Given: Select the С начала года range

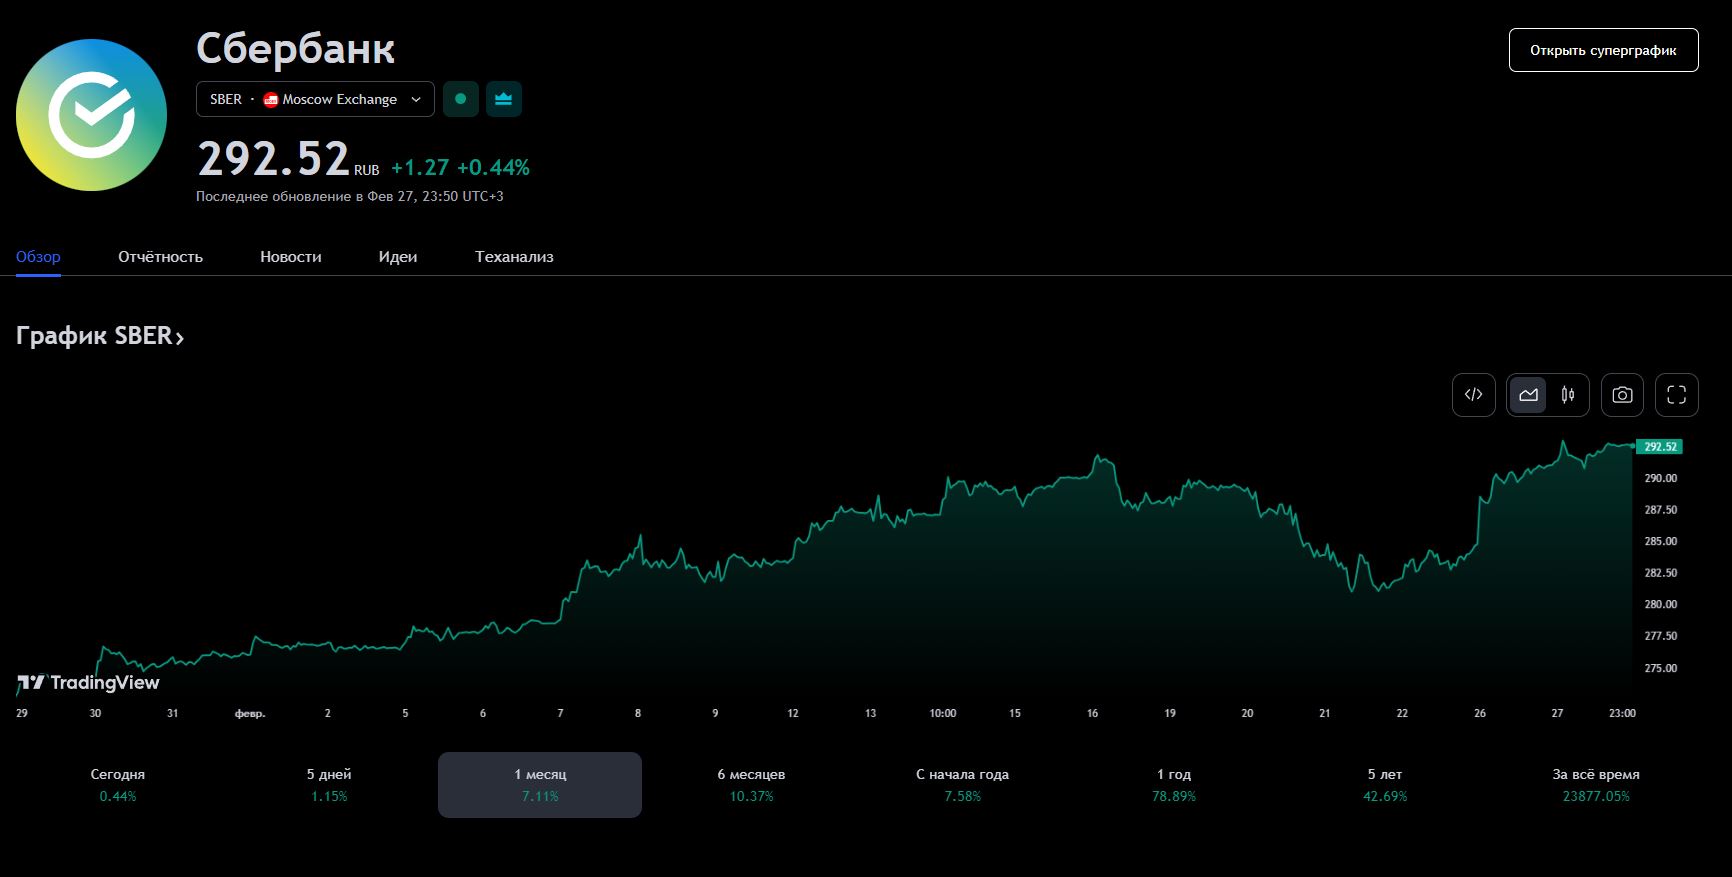Looking at the screenshot, I should tap(962, 785).
